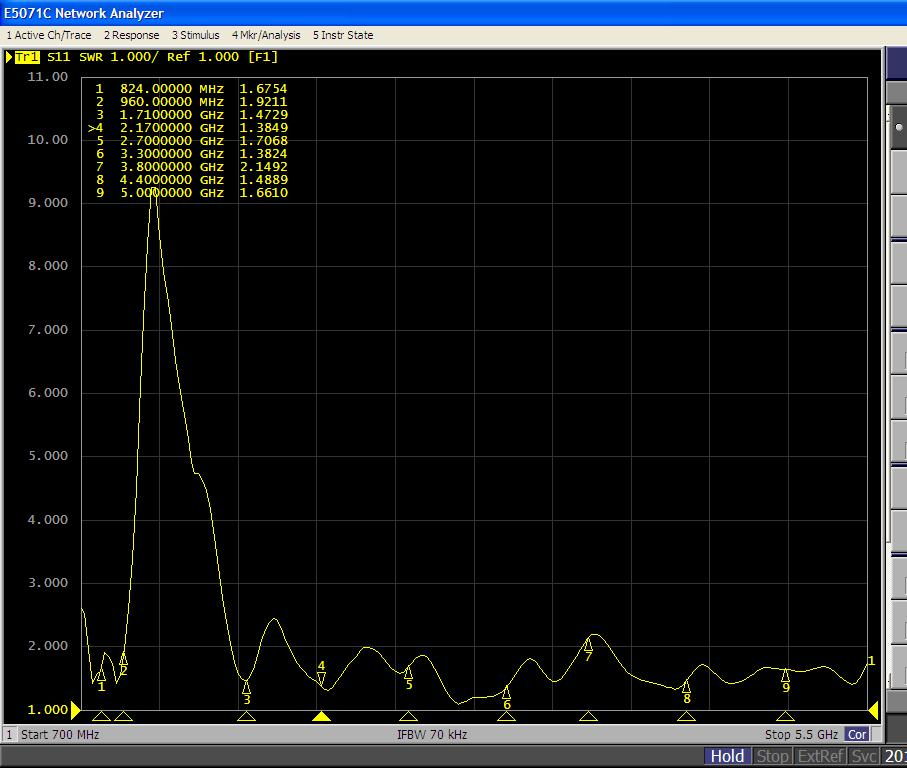Open the Stimulus menu
The height and width of the screenshot is (768, 907).
tap(196, 35)
